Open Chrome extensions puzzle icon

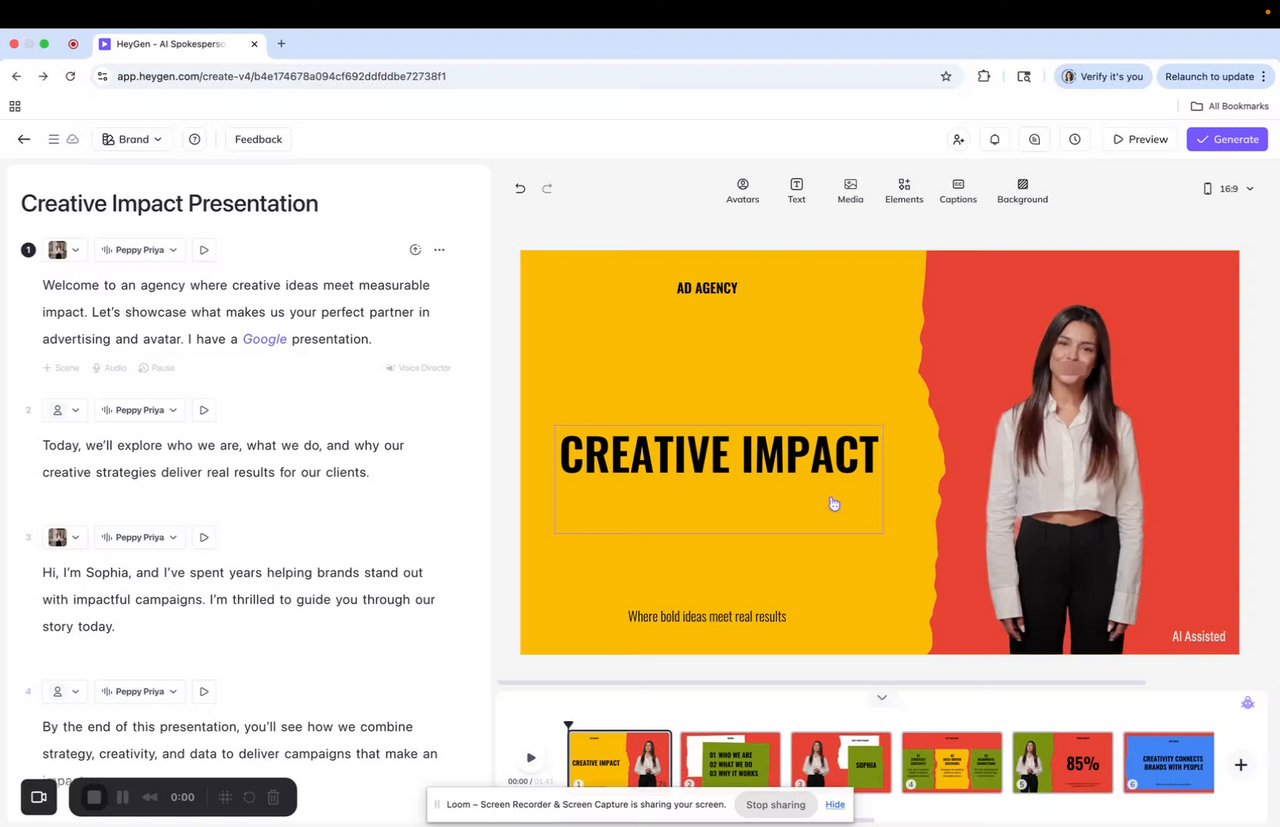pos(984,76)
